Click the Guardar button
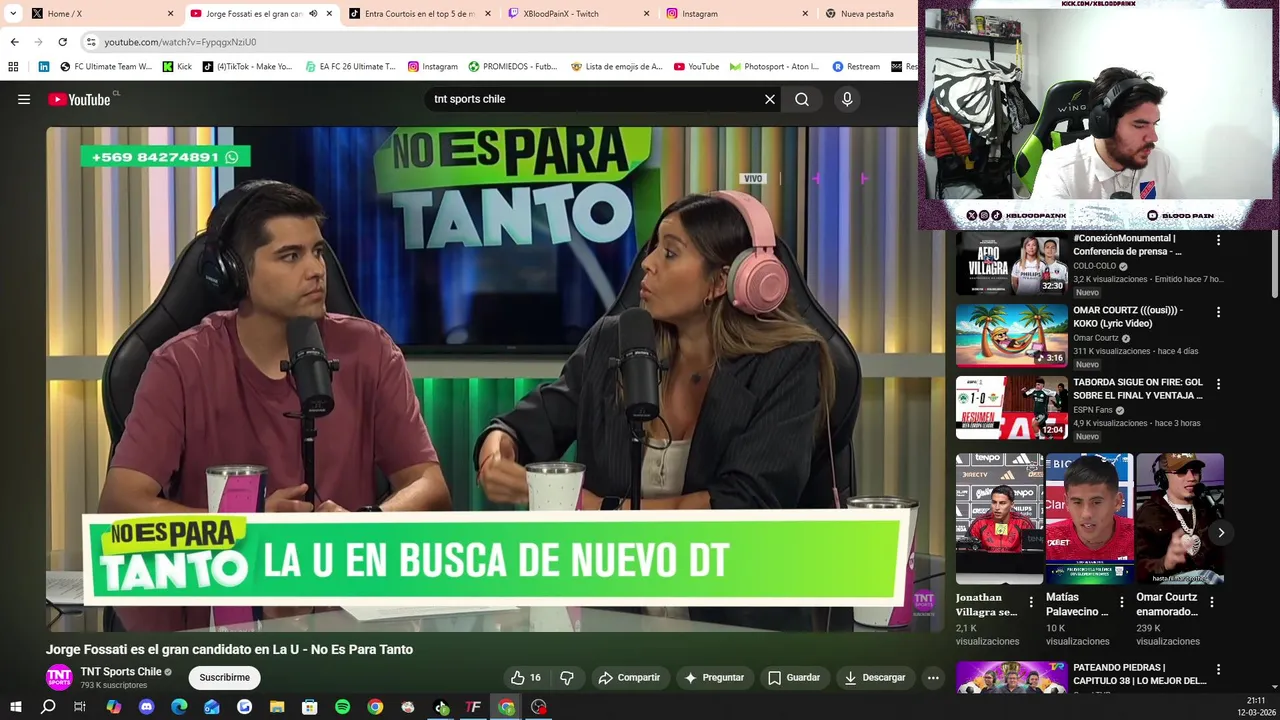1280x720 pixels. pos(794,677)
